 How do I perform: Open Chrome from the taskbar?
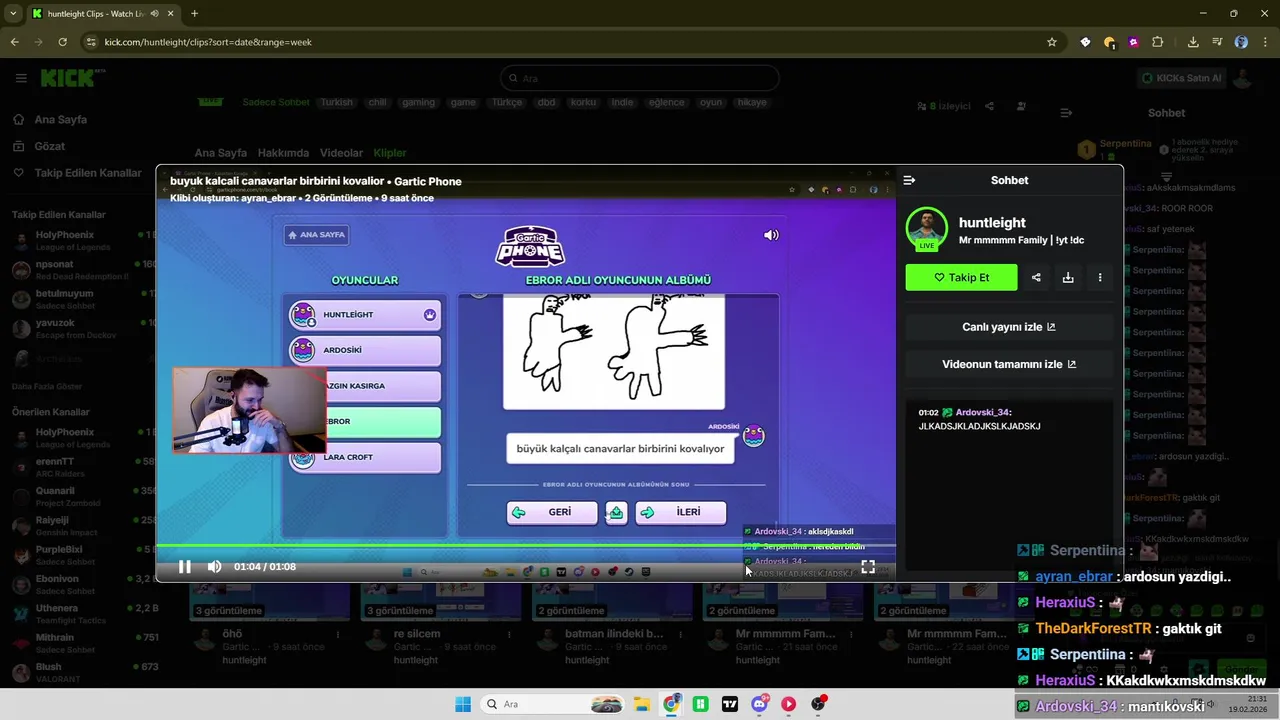[x=672, y=704]
